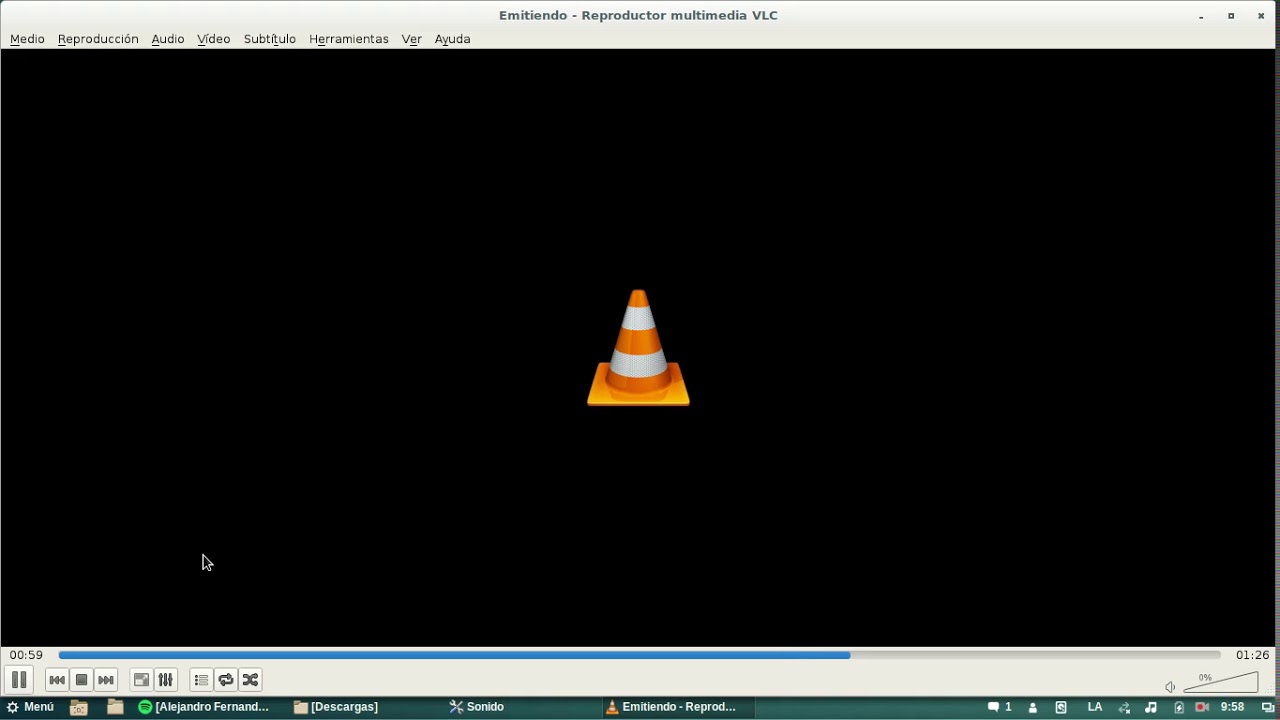Open the Ver menu
Screen dimensions: 1280x720
coord(412,39)
